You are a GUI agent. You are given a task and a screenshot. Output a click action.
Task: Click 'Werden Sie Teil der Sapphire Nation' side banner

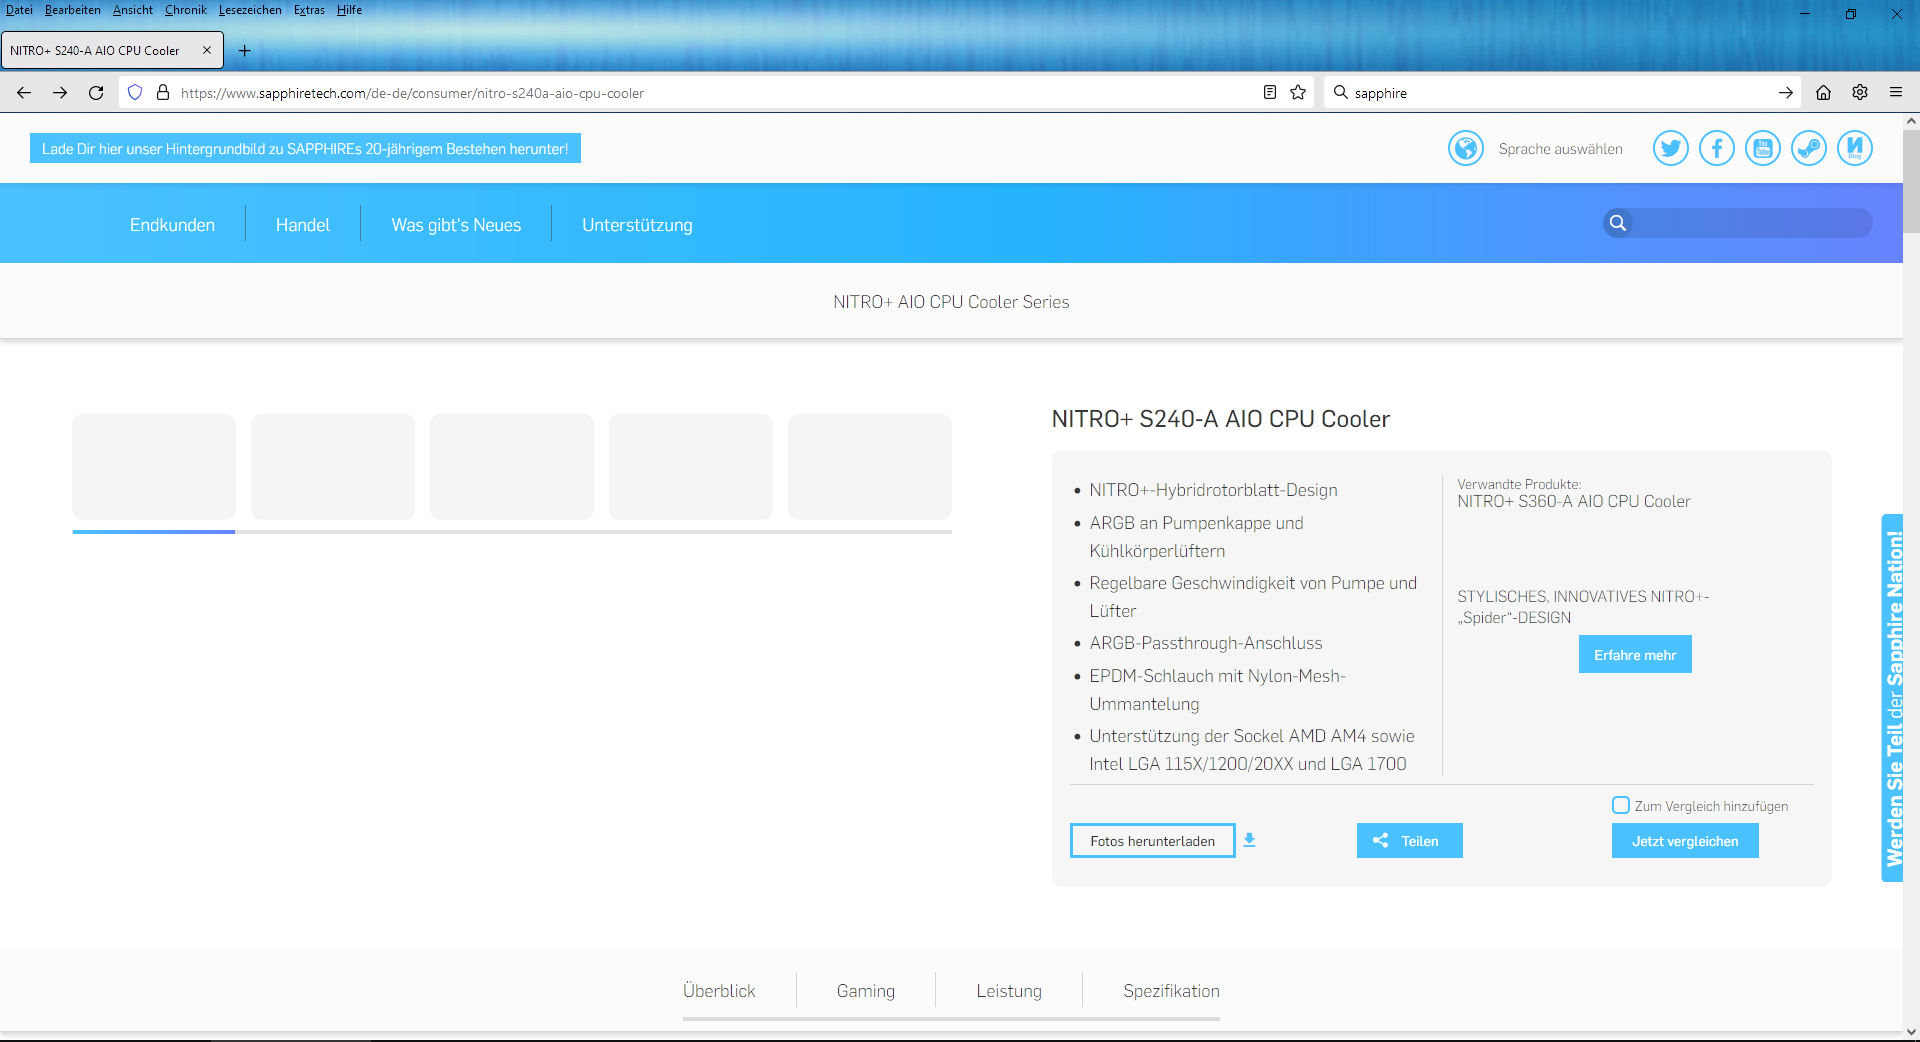pyautogui.click(x=1892, y=698)
